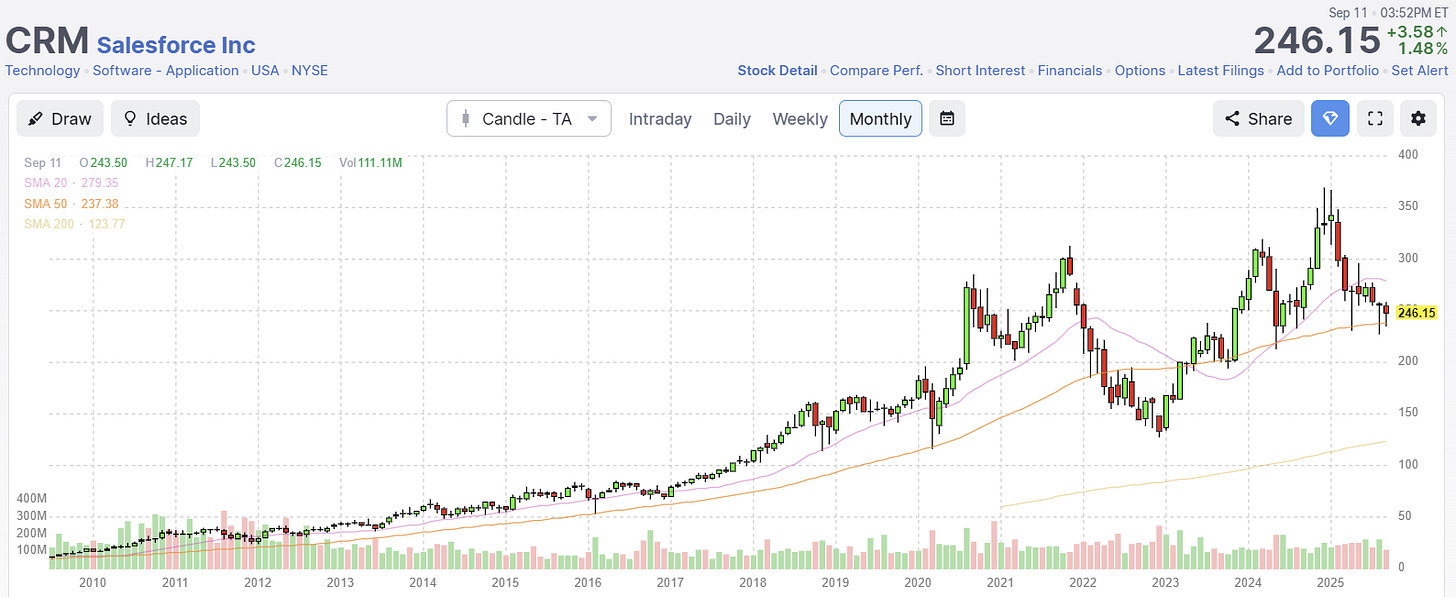
Task: Click the Share chart button
Action: click(1259, 119)
